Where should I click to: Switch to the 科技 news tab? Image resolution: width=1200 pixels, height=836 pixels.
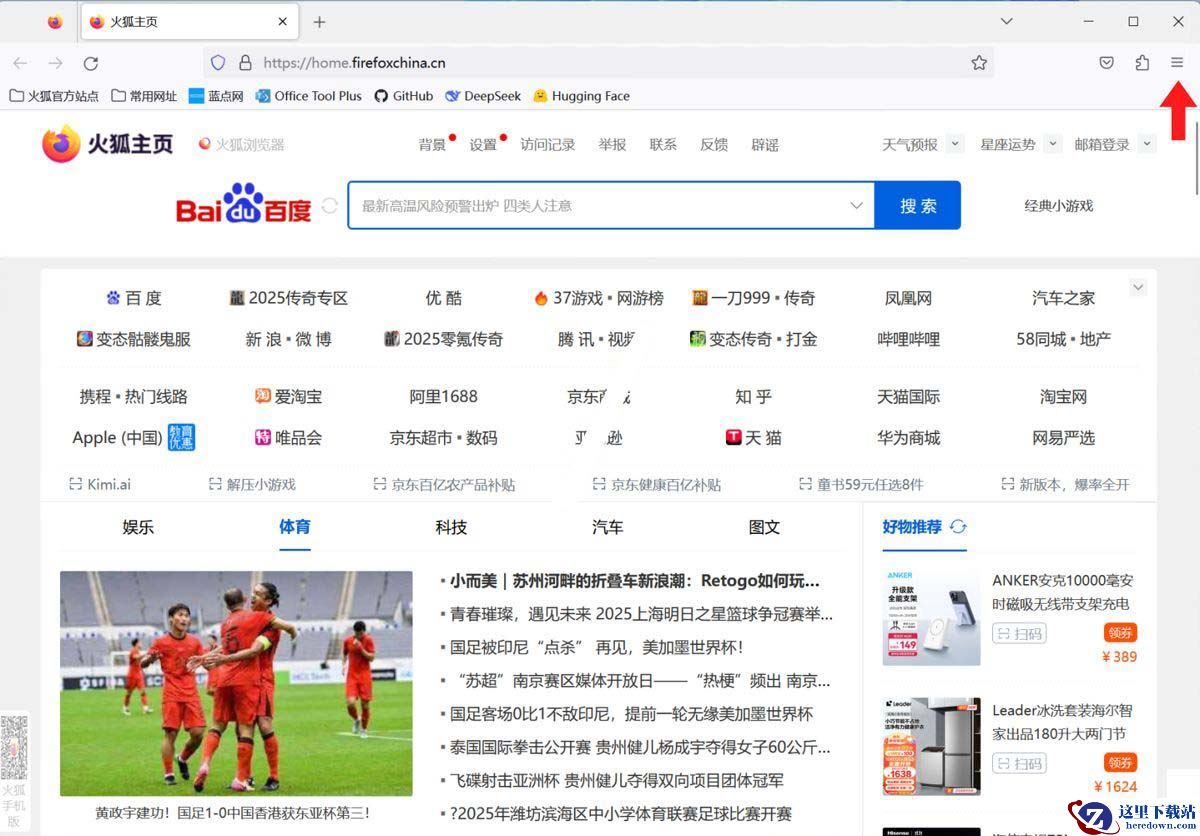[451, 527]
